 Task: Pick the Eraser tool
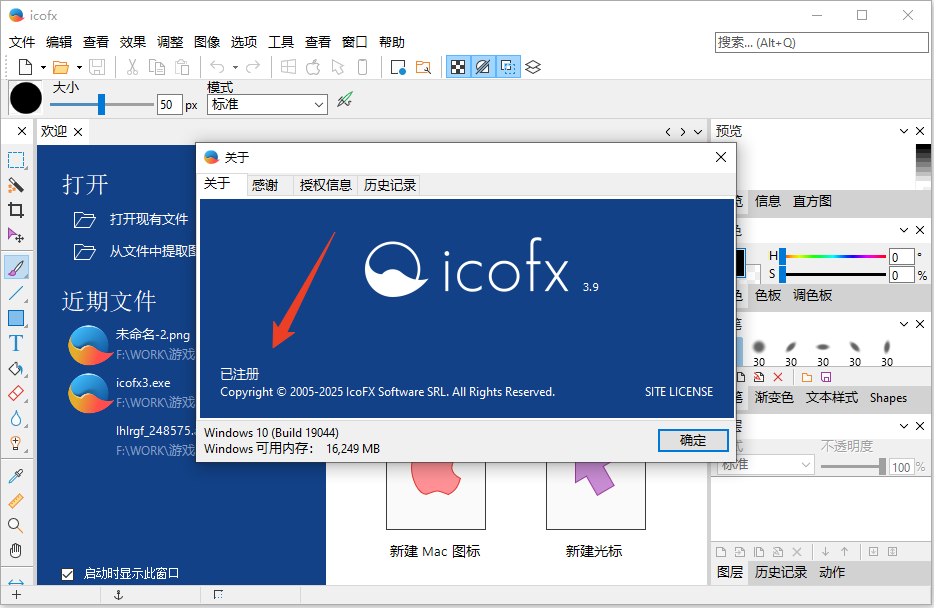tap(16, 394)
